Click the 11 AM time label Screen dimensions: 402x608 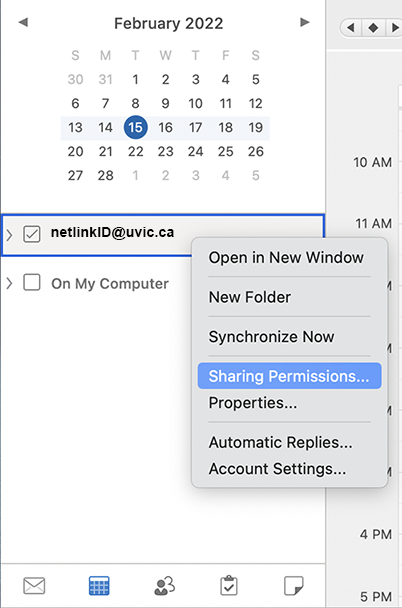(x=374, y=223)
